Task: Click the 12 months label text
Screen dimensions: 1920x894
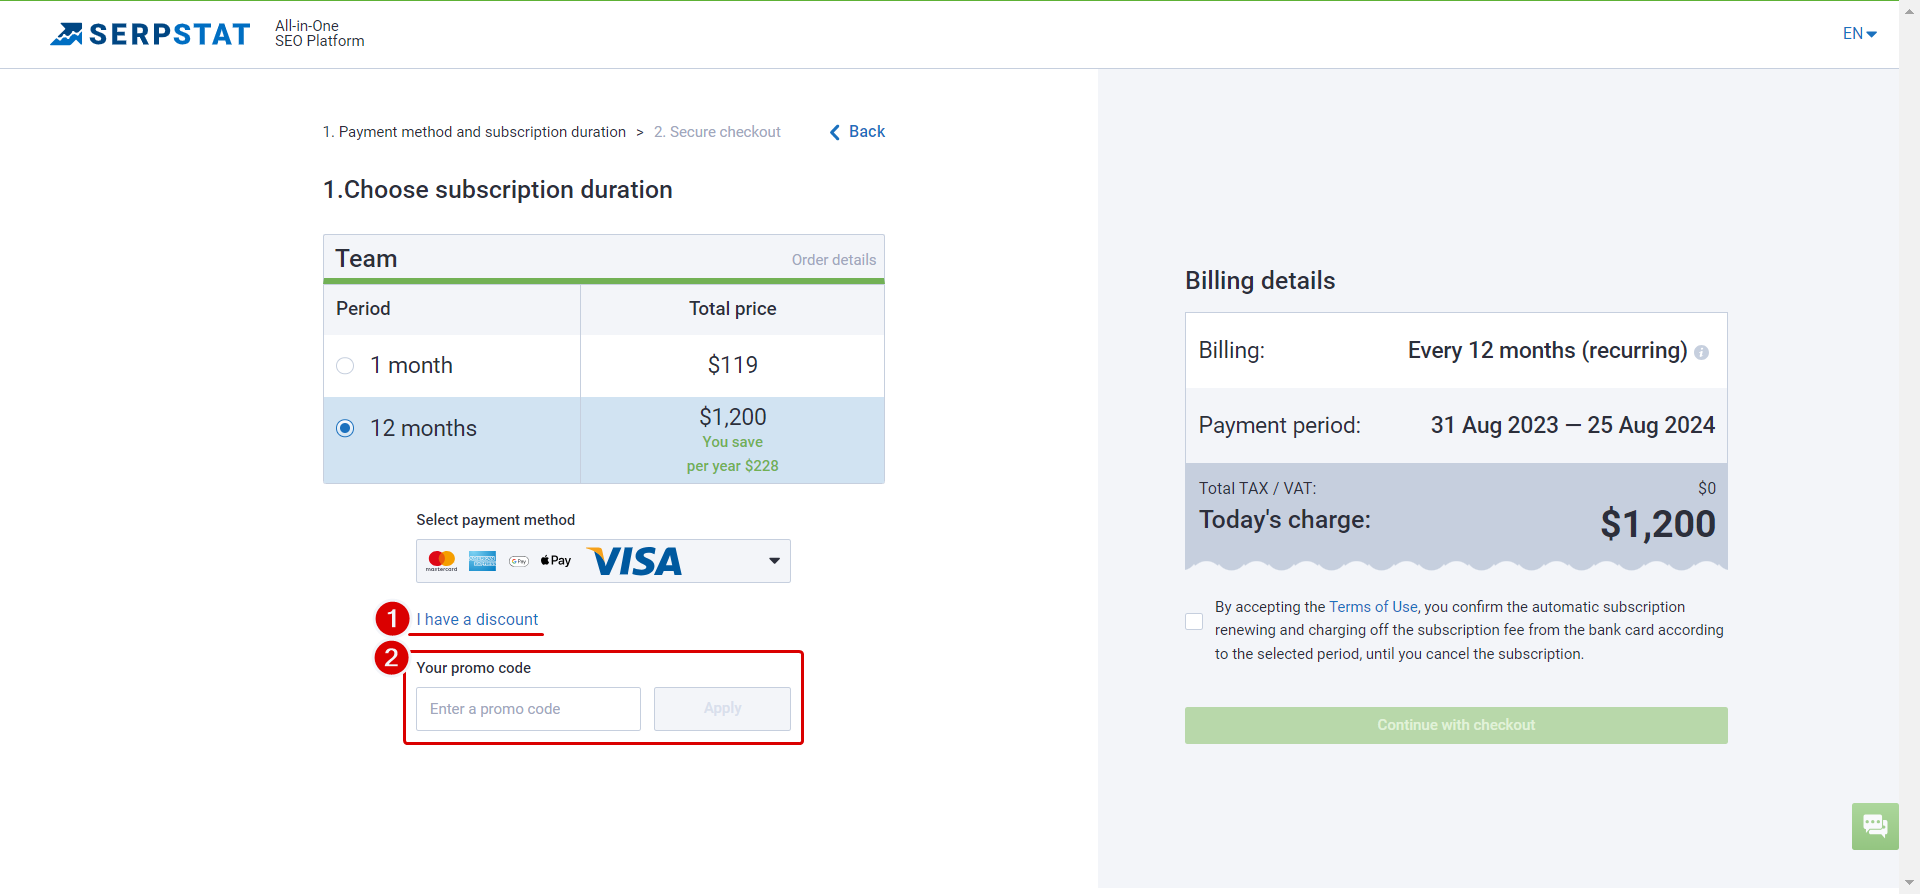Action: pyautogui.click(x=423, y=429)
